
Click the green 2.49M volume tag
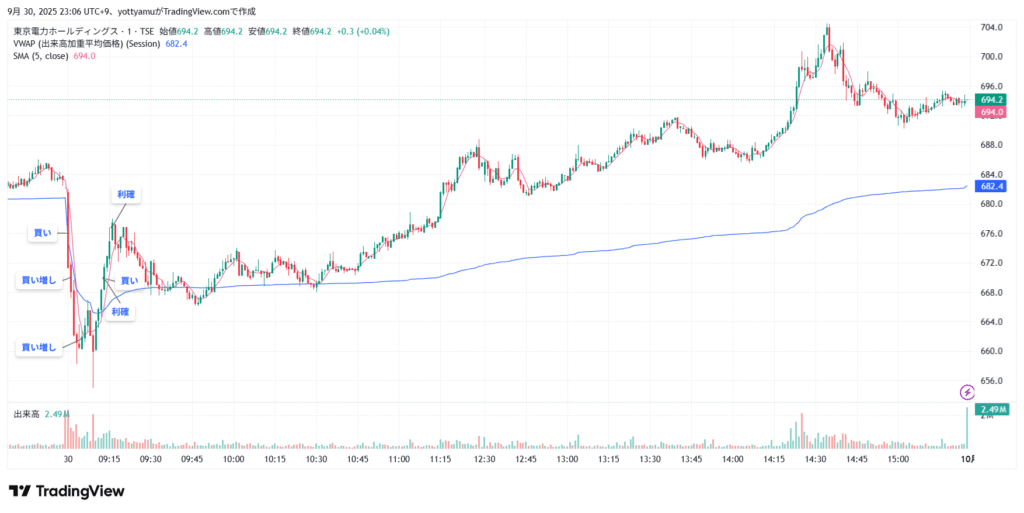pos(991,410)
